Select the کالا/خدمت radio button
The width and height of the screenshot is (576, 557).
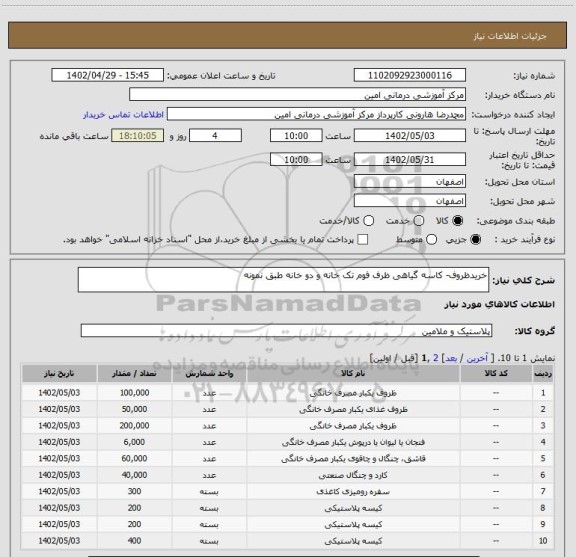(368, 221)
